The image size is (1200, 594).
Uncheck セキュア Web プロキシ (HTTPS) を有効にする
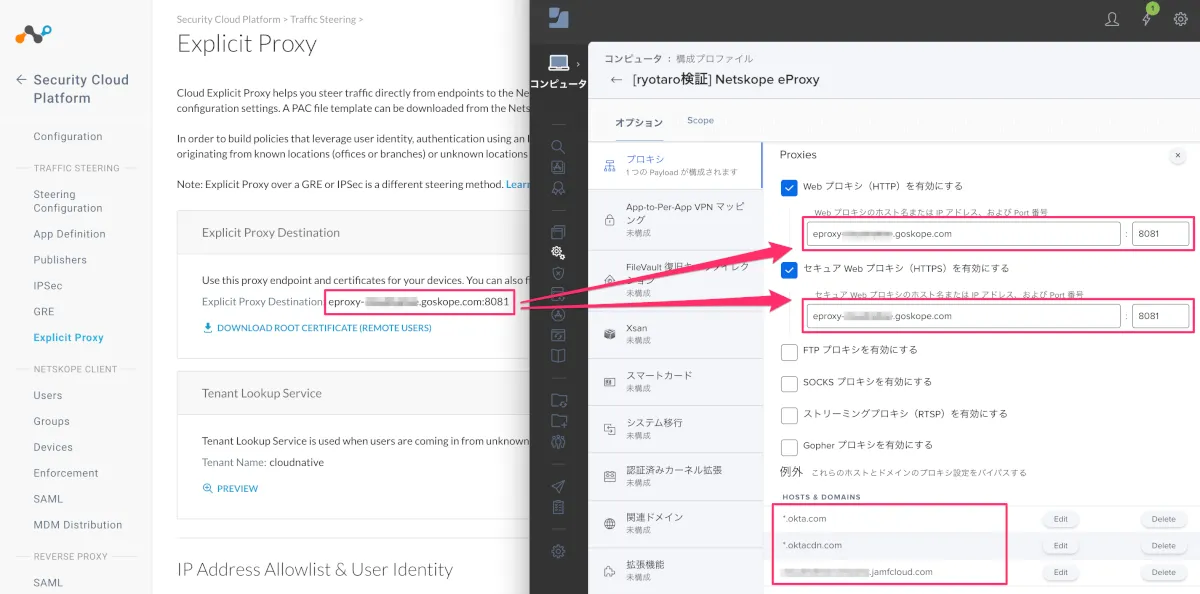point(789,268)
